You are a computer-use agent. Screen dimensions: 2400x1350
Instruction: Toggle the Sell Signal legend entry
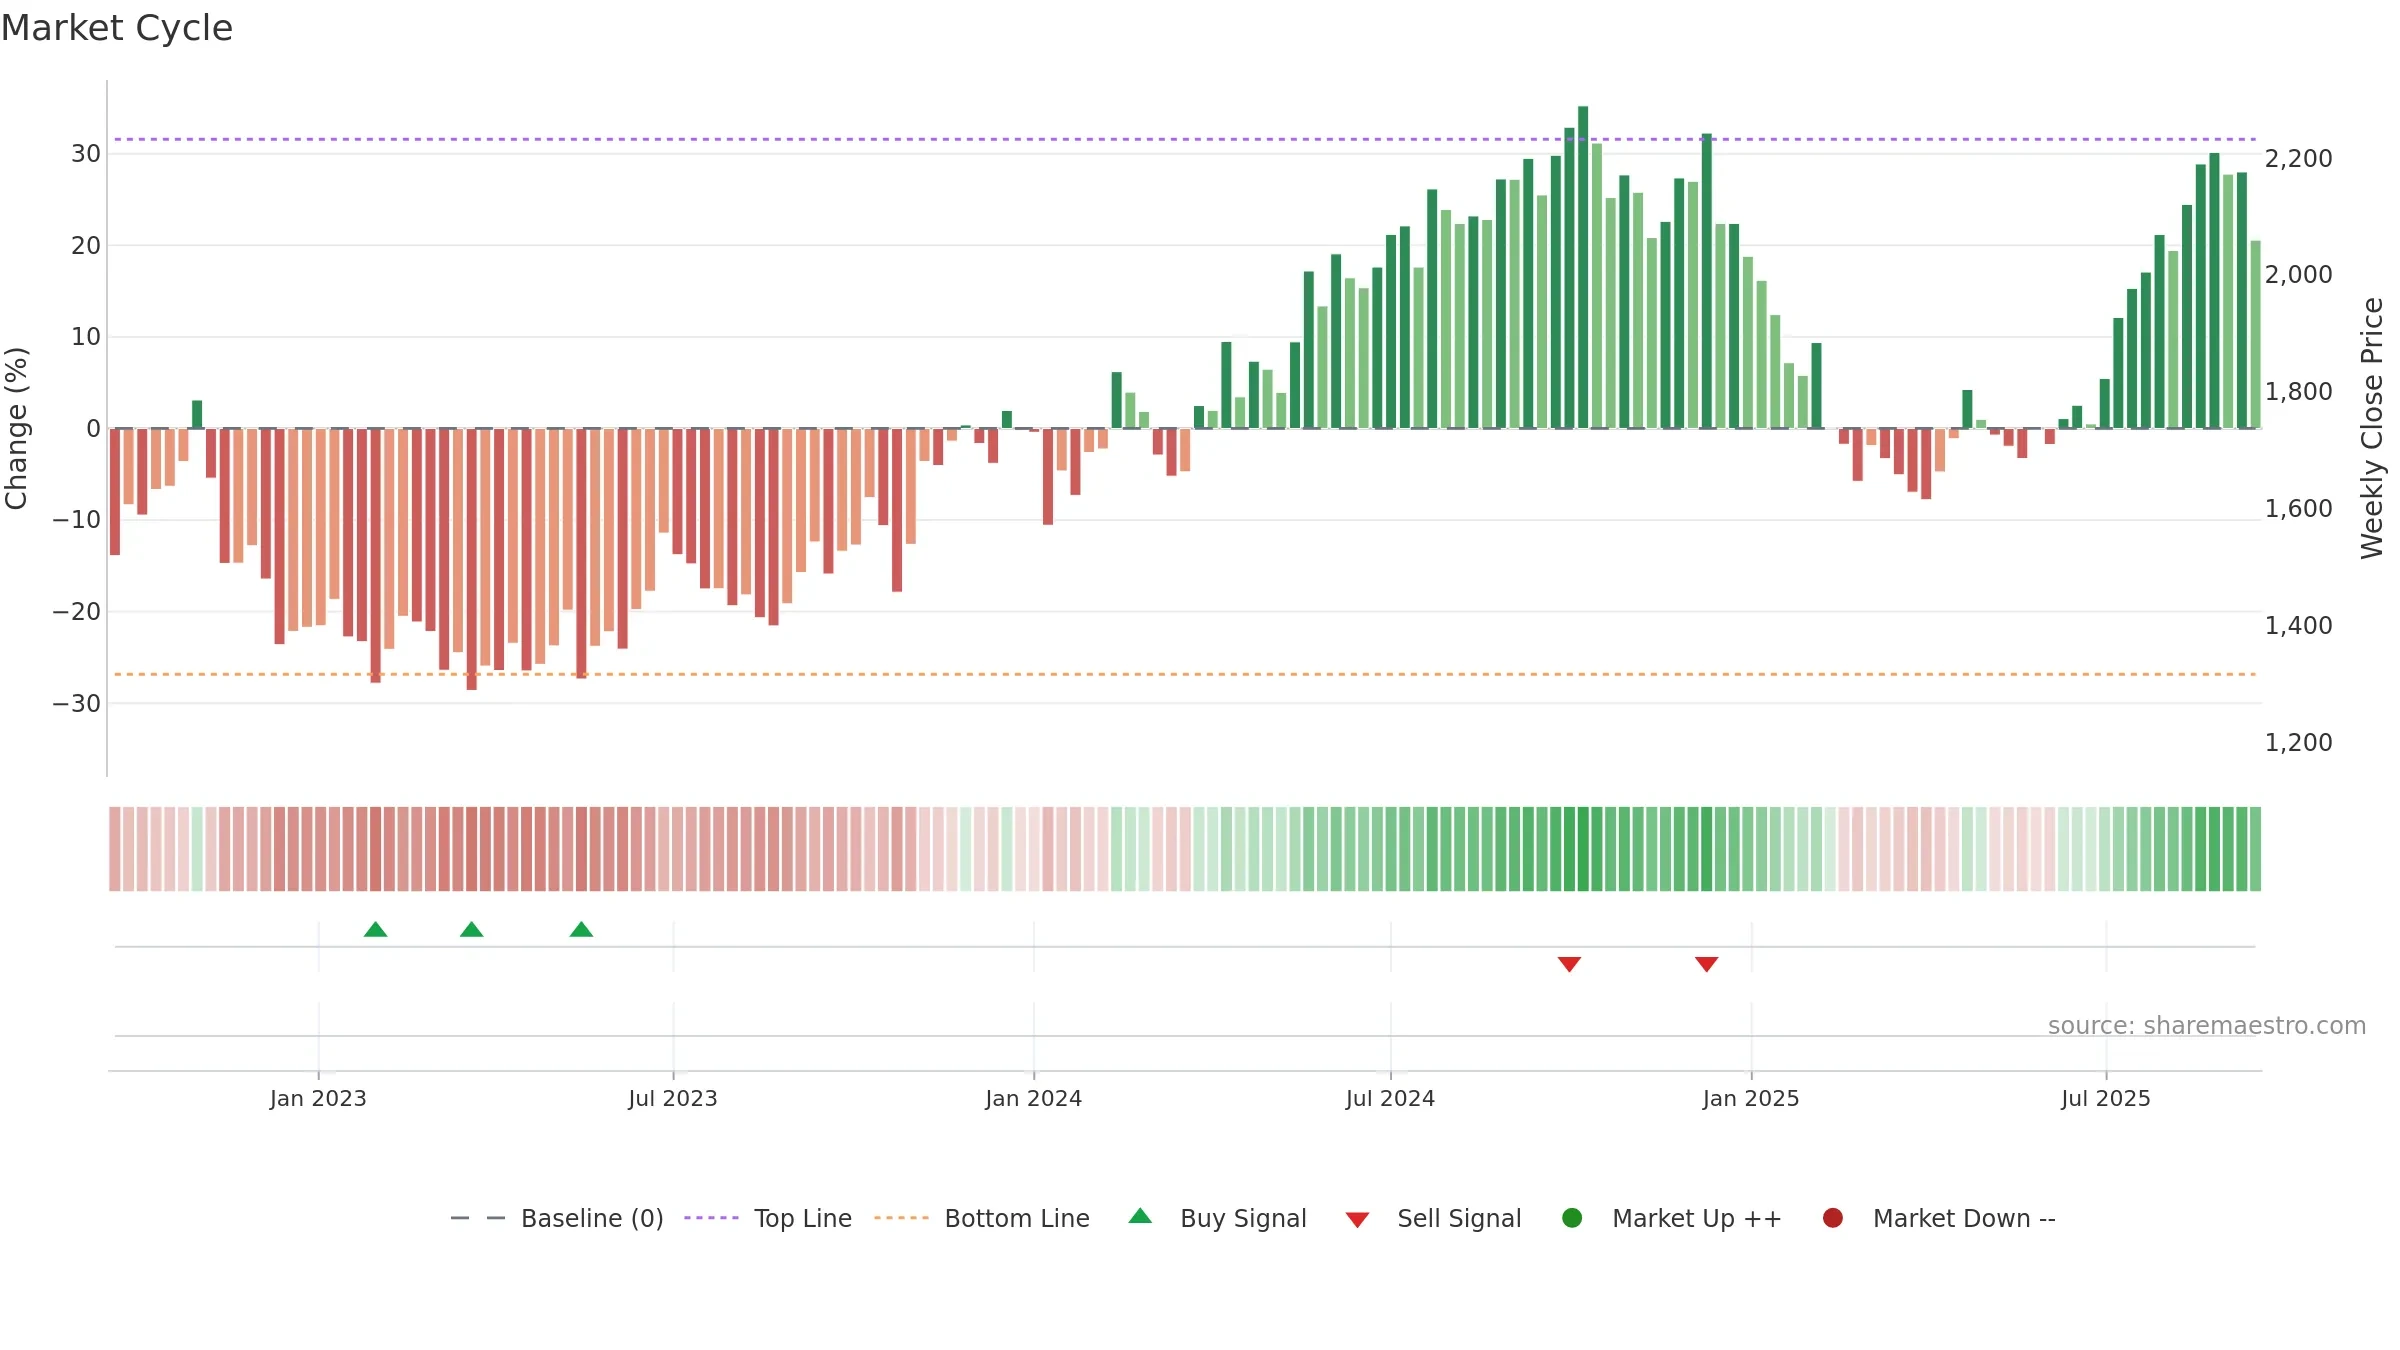pyautogui.click(x=1433, y=1218)
